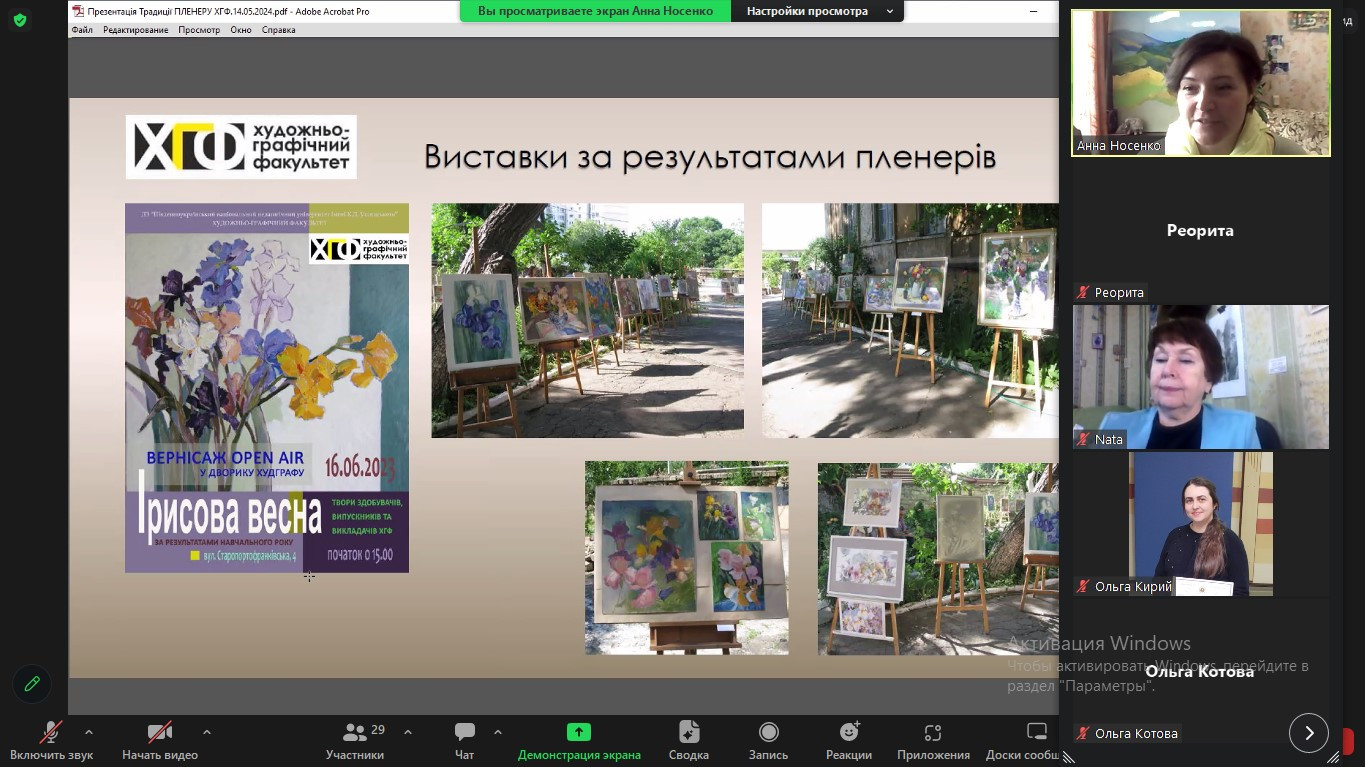Open the Участники participants panel
This screenshot has height=767, width=1365.
tap(355, 741)
